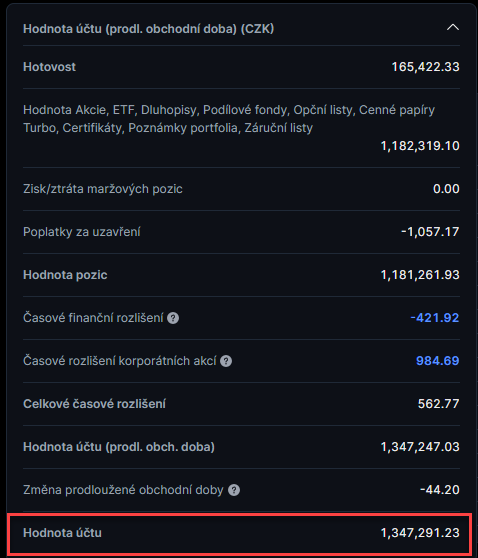This screenshot has height=558, width=478.
Task: Click the total accrual value 562.77
Action: point(438,404)
